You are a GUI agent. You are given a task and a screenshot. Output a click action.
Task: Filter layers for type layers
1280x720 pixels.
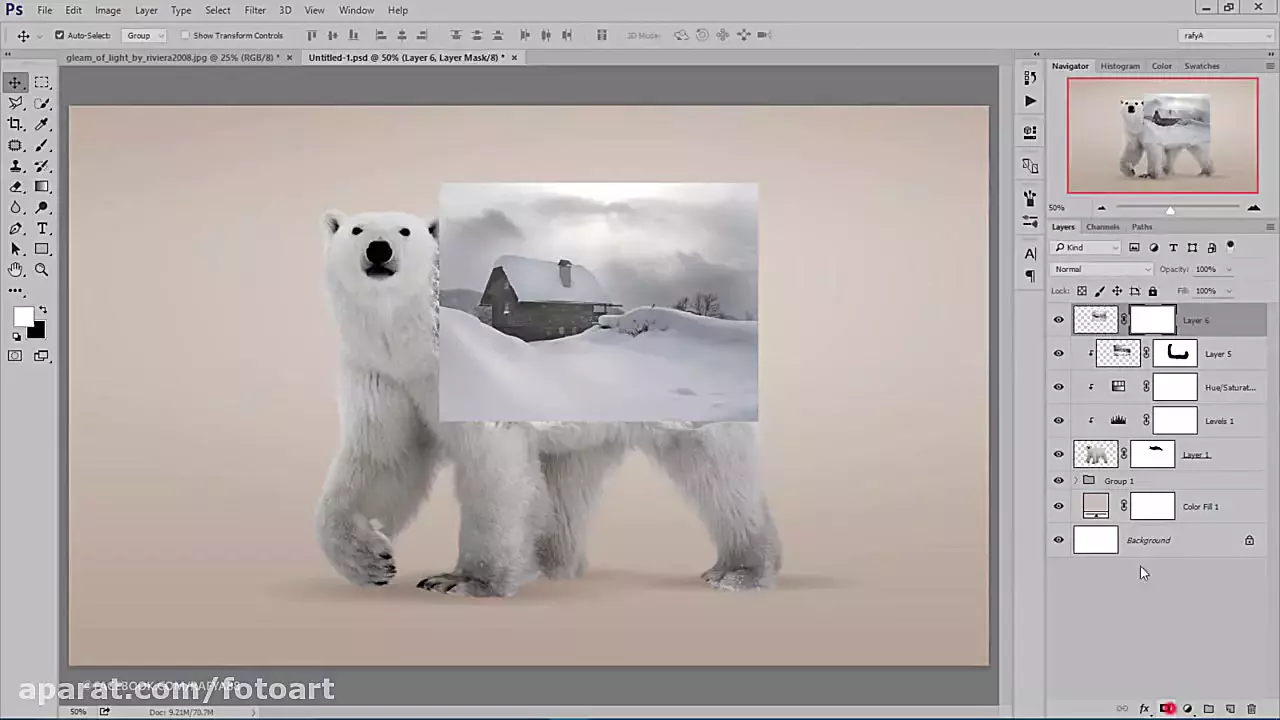pos(1173,247)
